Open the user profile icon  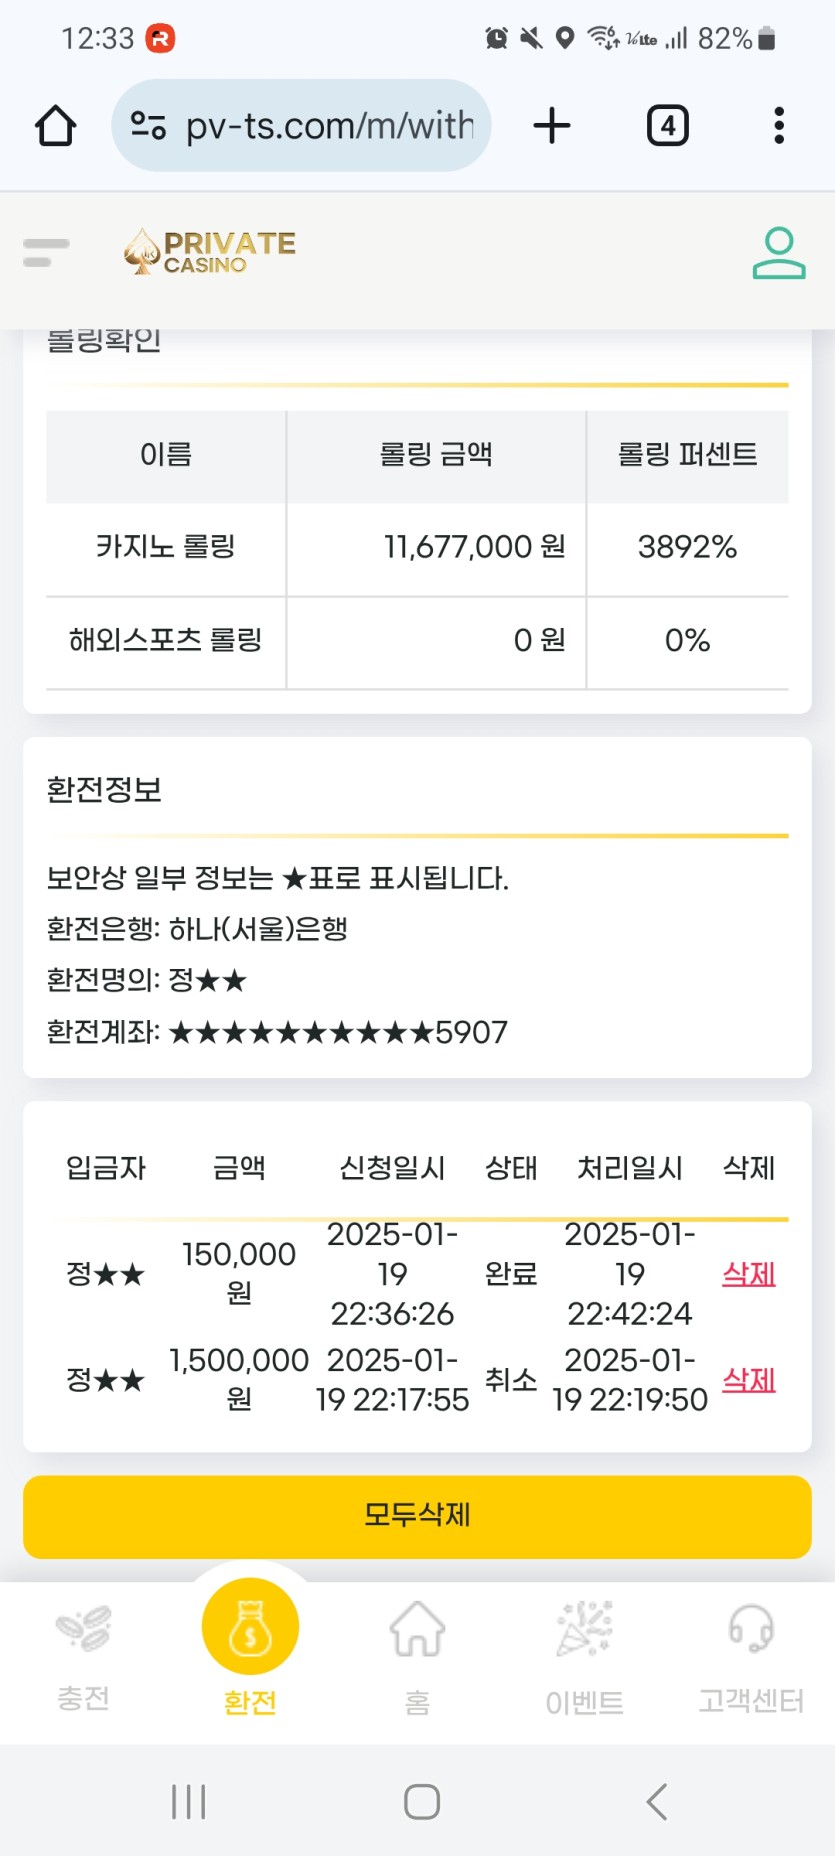coord(779,252)
